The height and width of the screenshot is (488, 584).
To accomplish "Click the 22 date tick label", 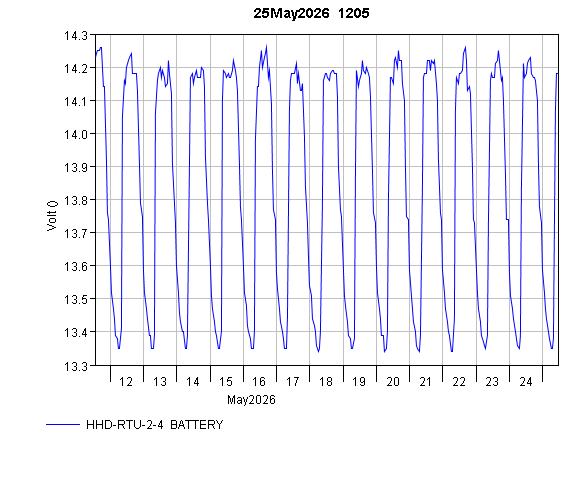I will (459, 382).
